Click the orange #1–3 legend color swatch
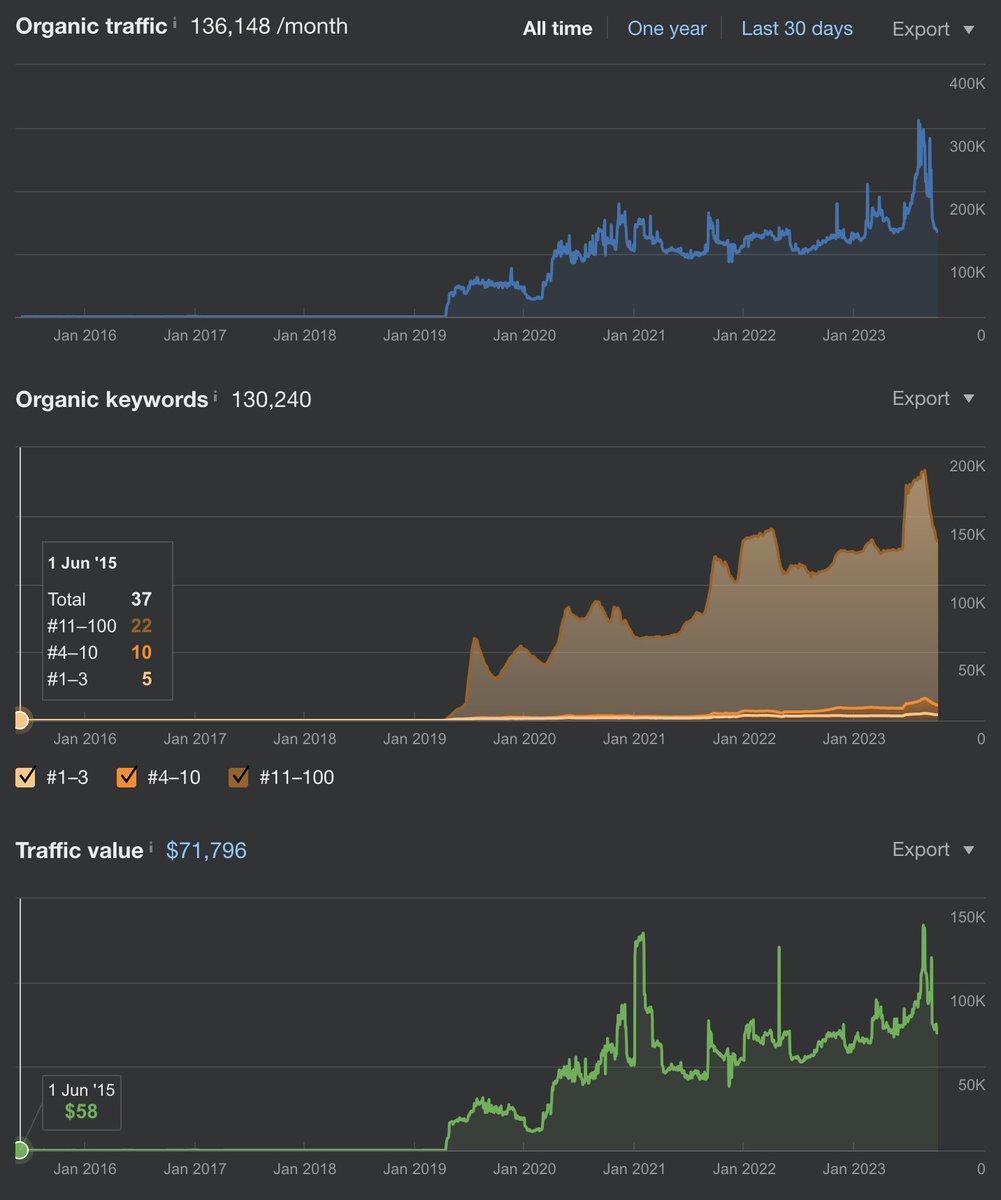This screenshot has width=1001, height=1200. coord(25,777)
